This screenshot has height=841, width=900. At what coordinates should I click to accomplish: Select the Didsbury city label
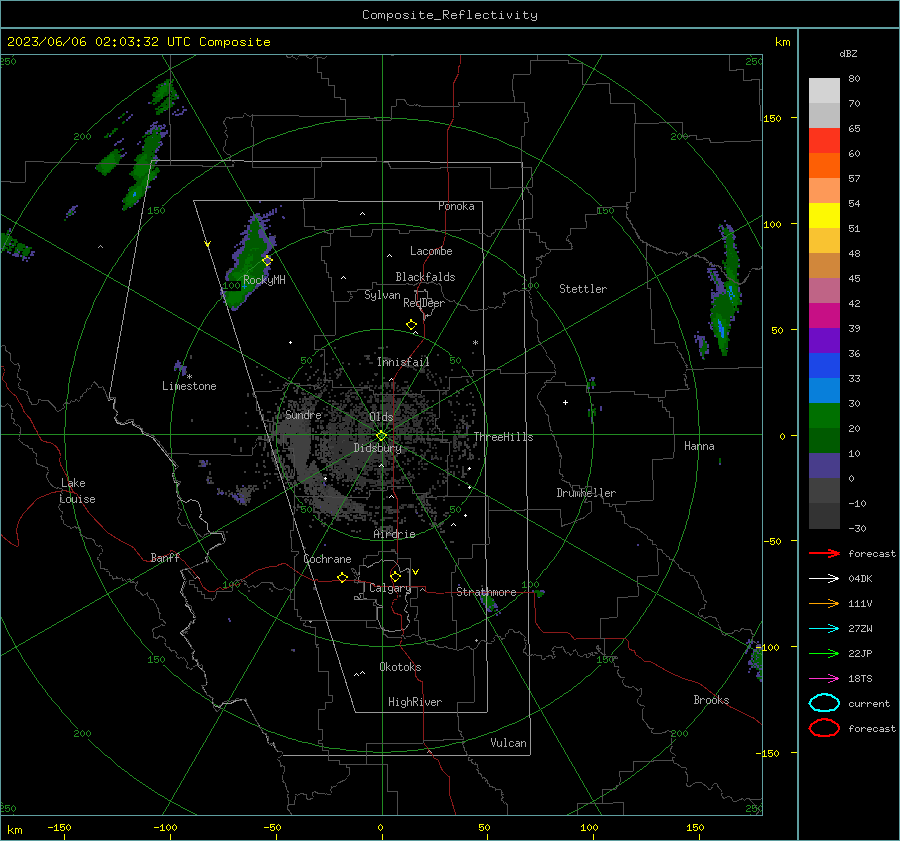click(377, 448)
